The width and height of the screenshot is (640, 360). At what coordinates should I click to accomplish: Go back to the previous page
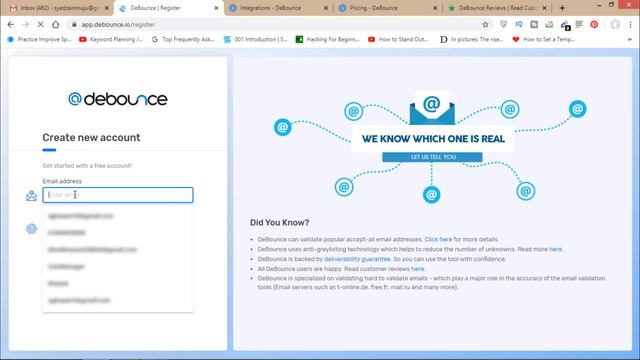pos(11,24)
